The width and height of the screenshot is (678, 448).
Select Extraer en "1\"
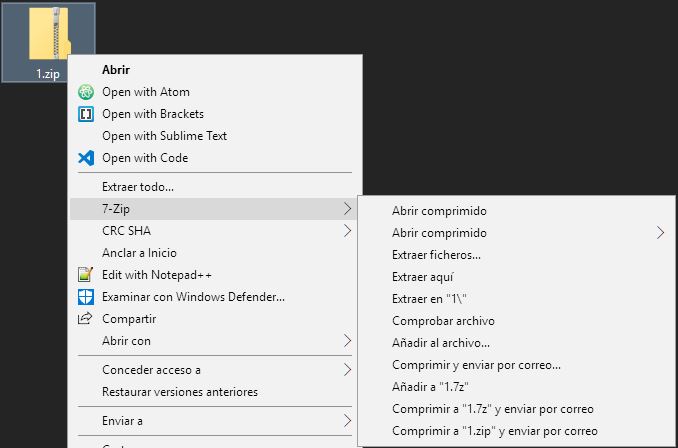[516, 299]
